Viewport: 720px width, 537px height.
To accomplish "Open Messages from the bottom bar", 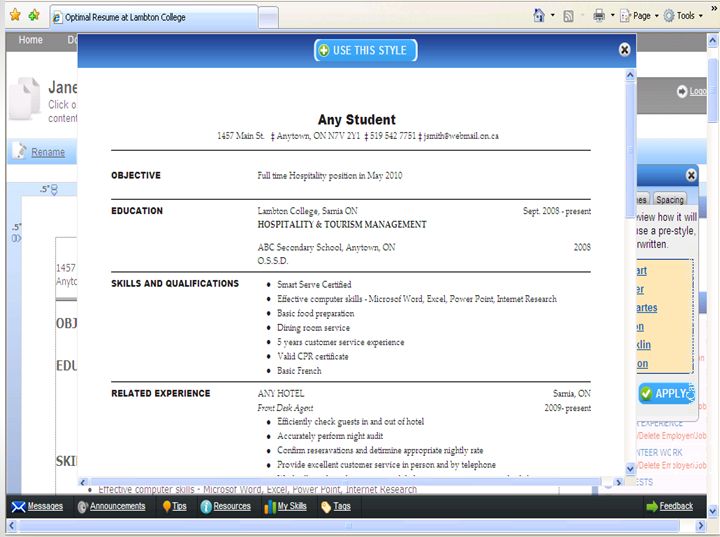I will pyautogui.click(x=45, y=506).
